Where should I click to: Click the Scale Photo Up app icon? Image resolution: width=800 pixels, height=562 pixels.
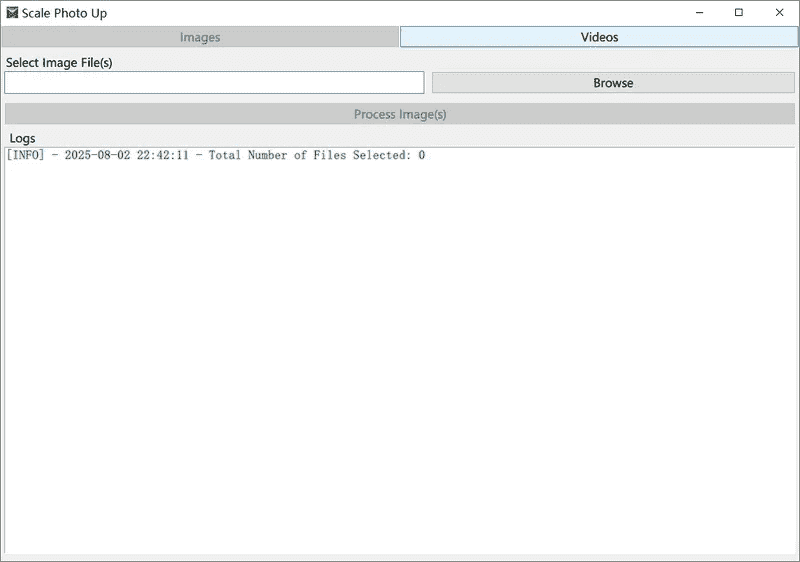(x=12, y=13)
